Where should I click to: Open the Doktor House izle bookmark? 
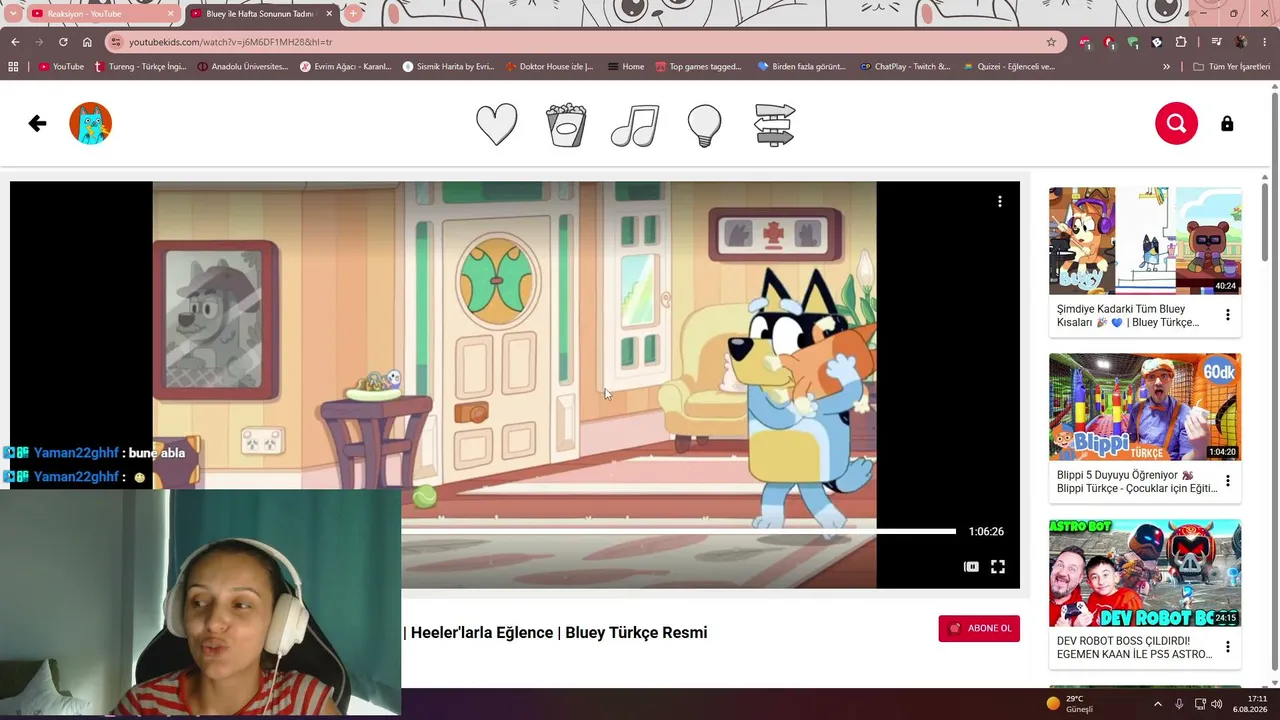pyautogui.click(x=549, y=67)
